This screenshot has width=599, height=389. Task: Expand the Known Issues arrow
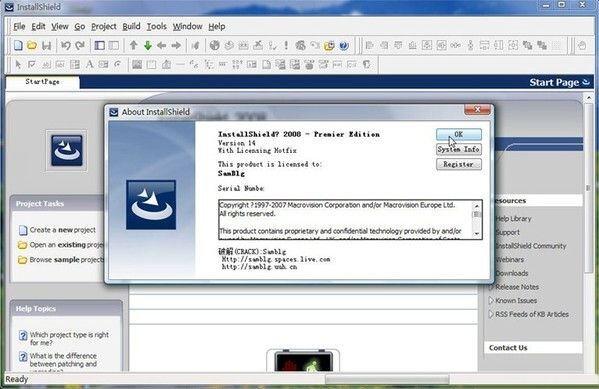[491, 301]
